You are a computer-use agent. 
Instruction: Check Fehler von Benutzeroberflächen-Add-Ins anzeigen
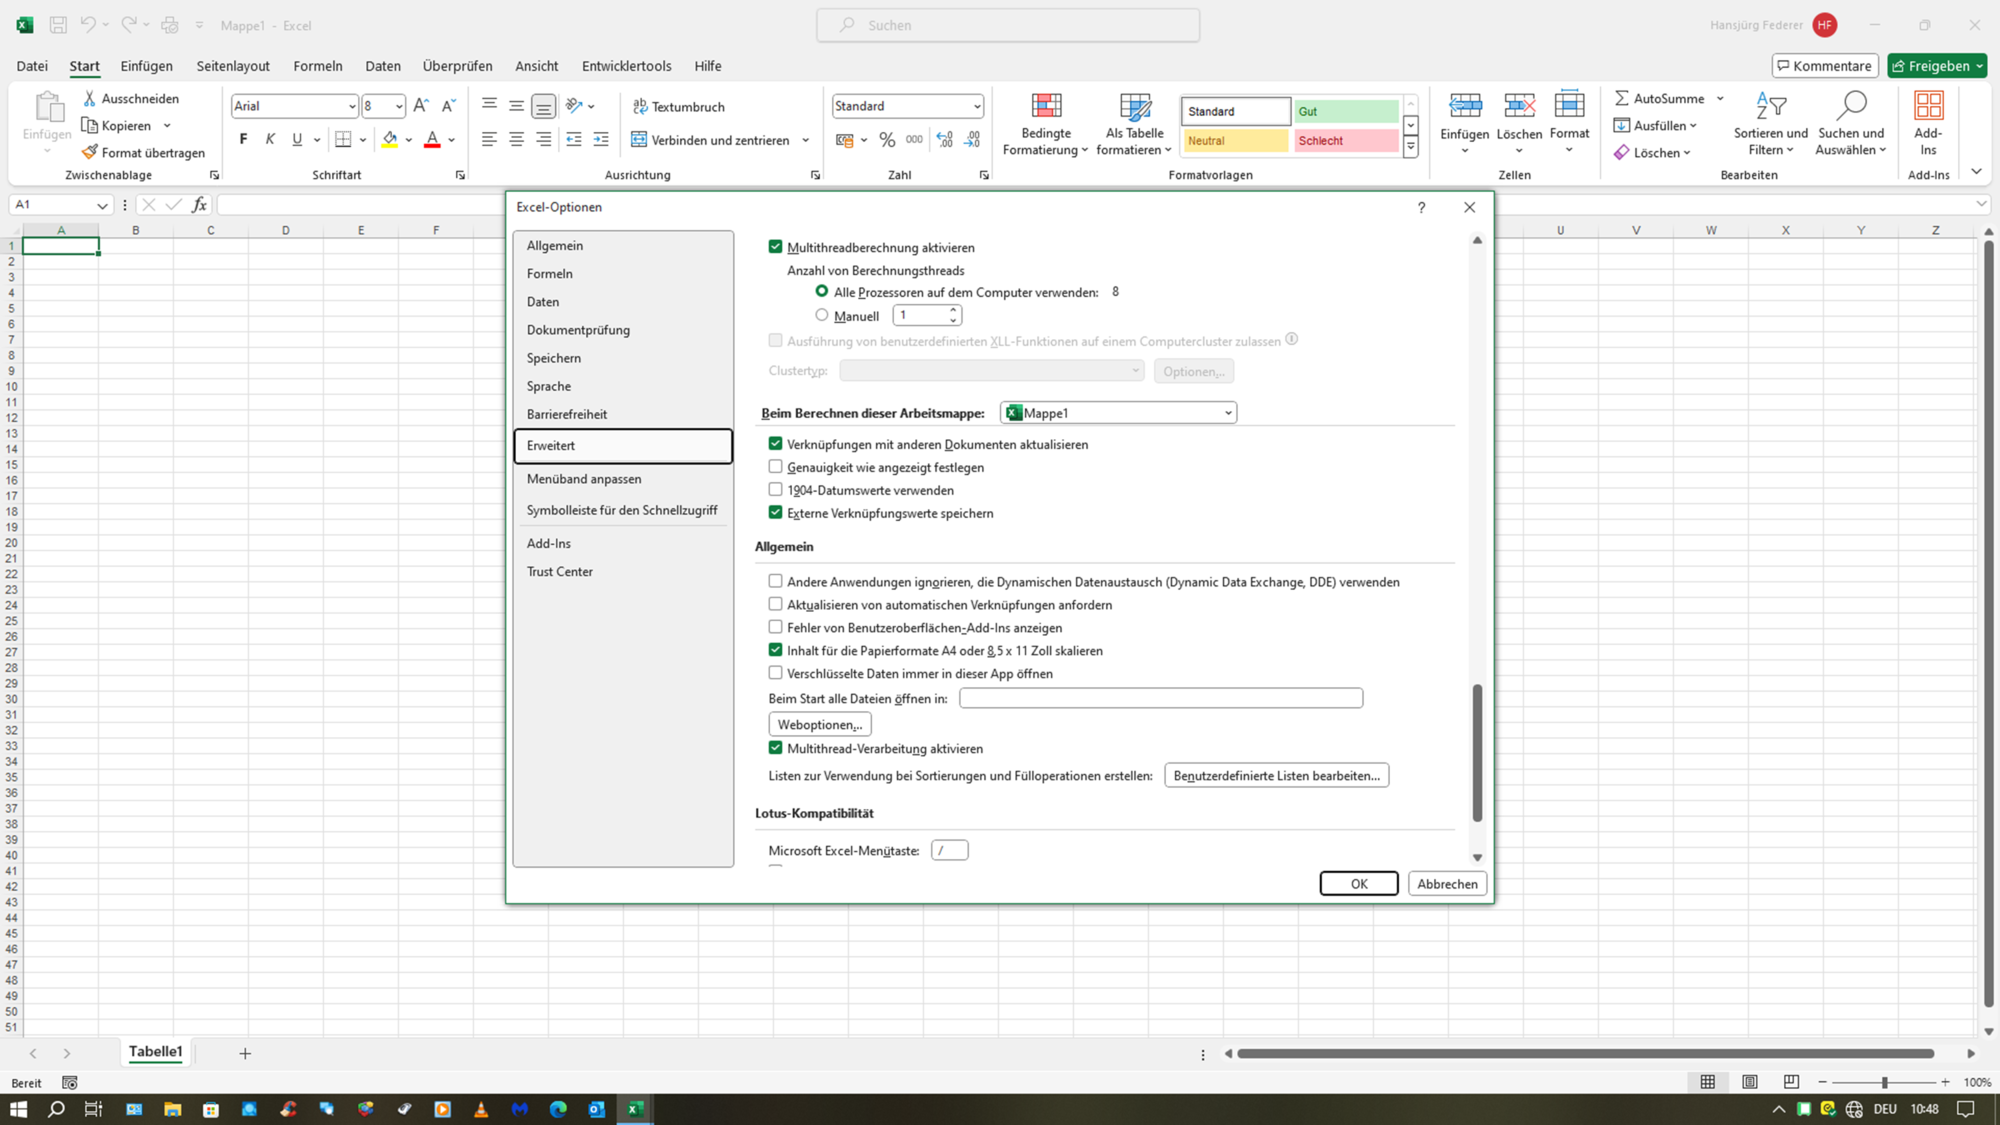(x=775, y=627)
